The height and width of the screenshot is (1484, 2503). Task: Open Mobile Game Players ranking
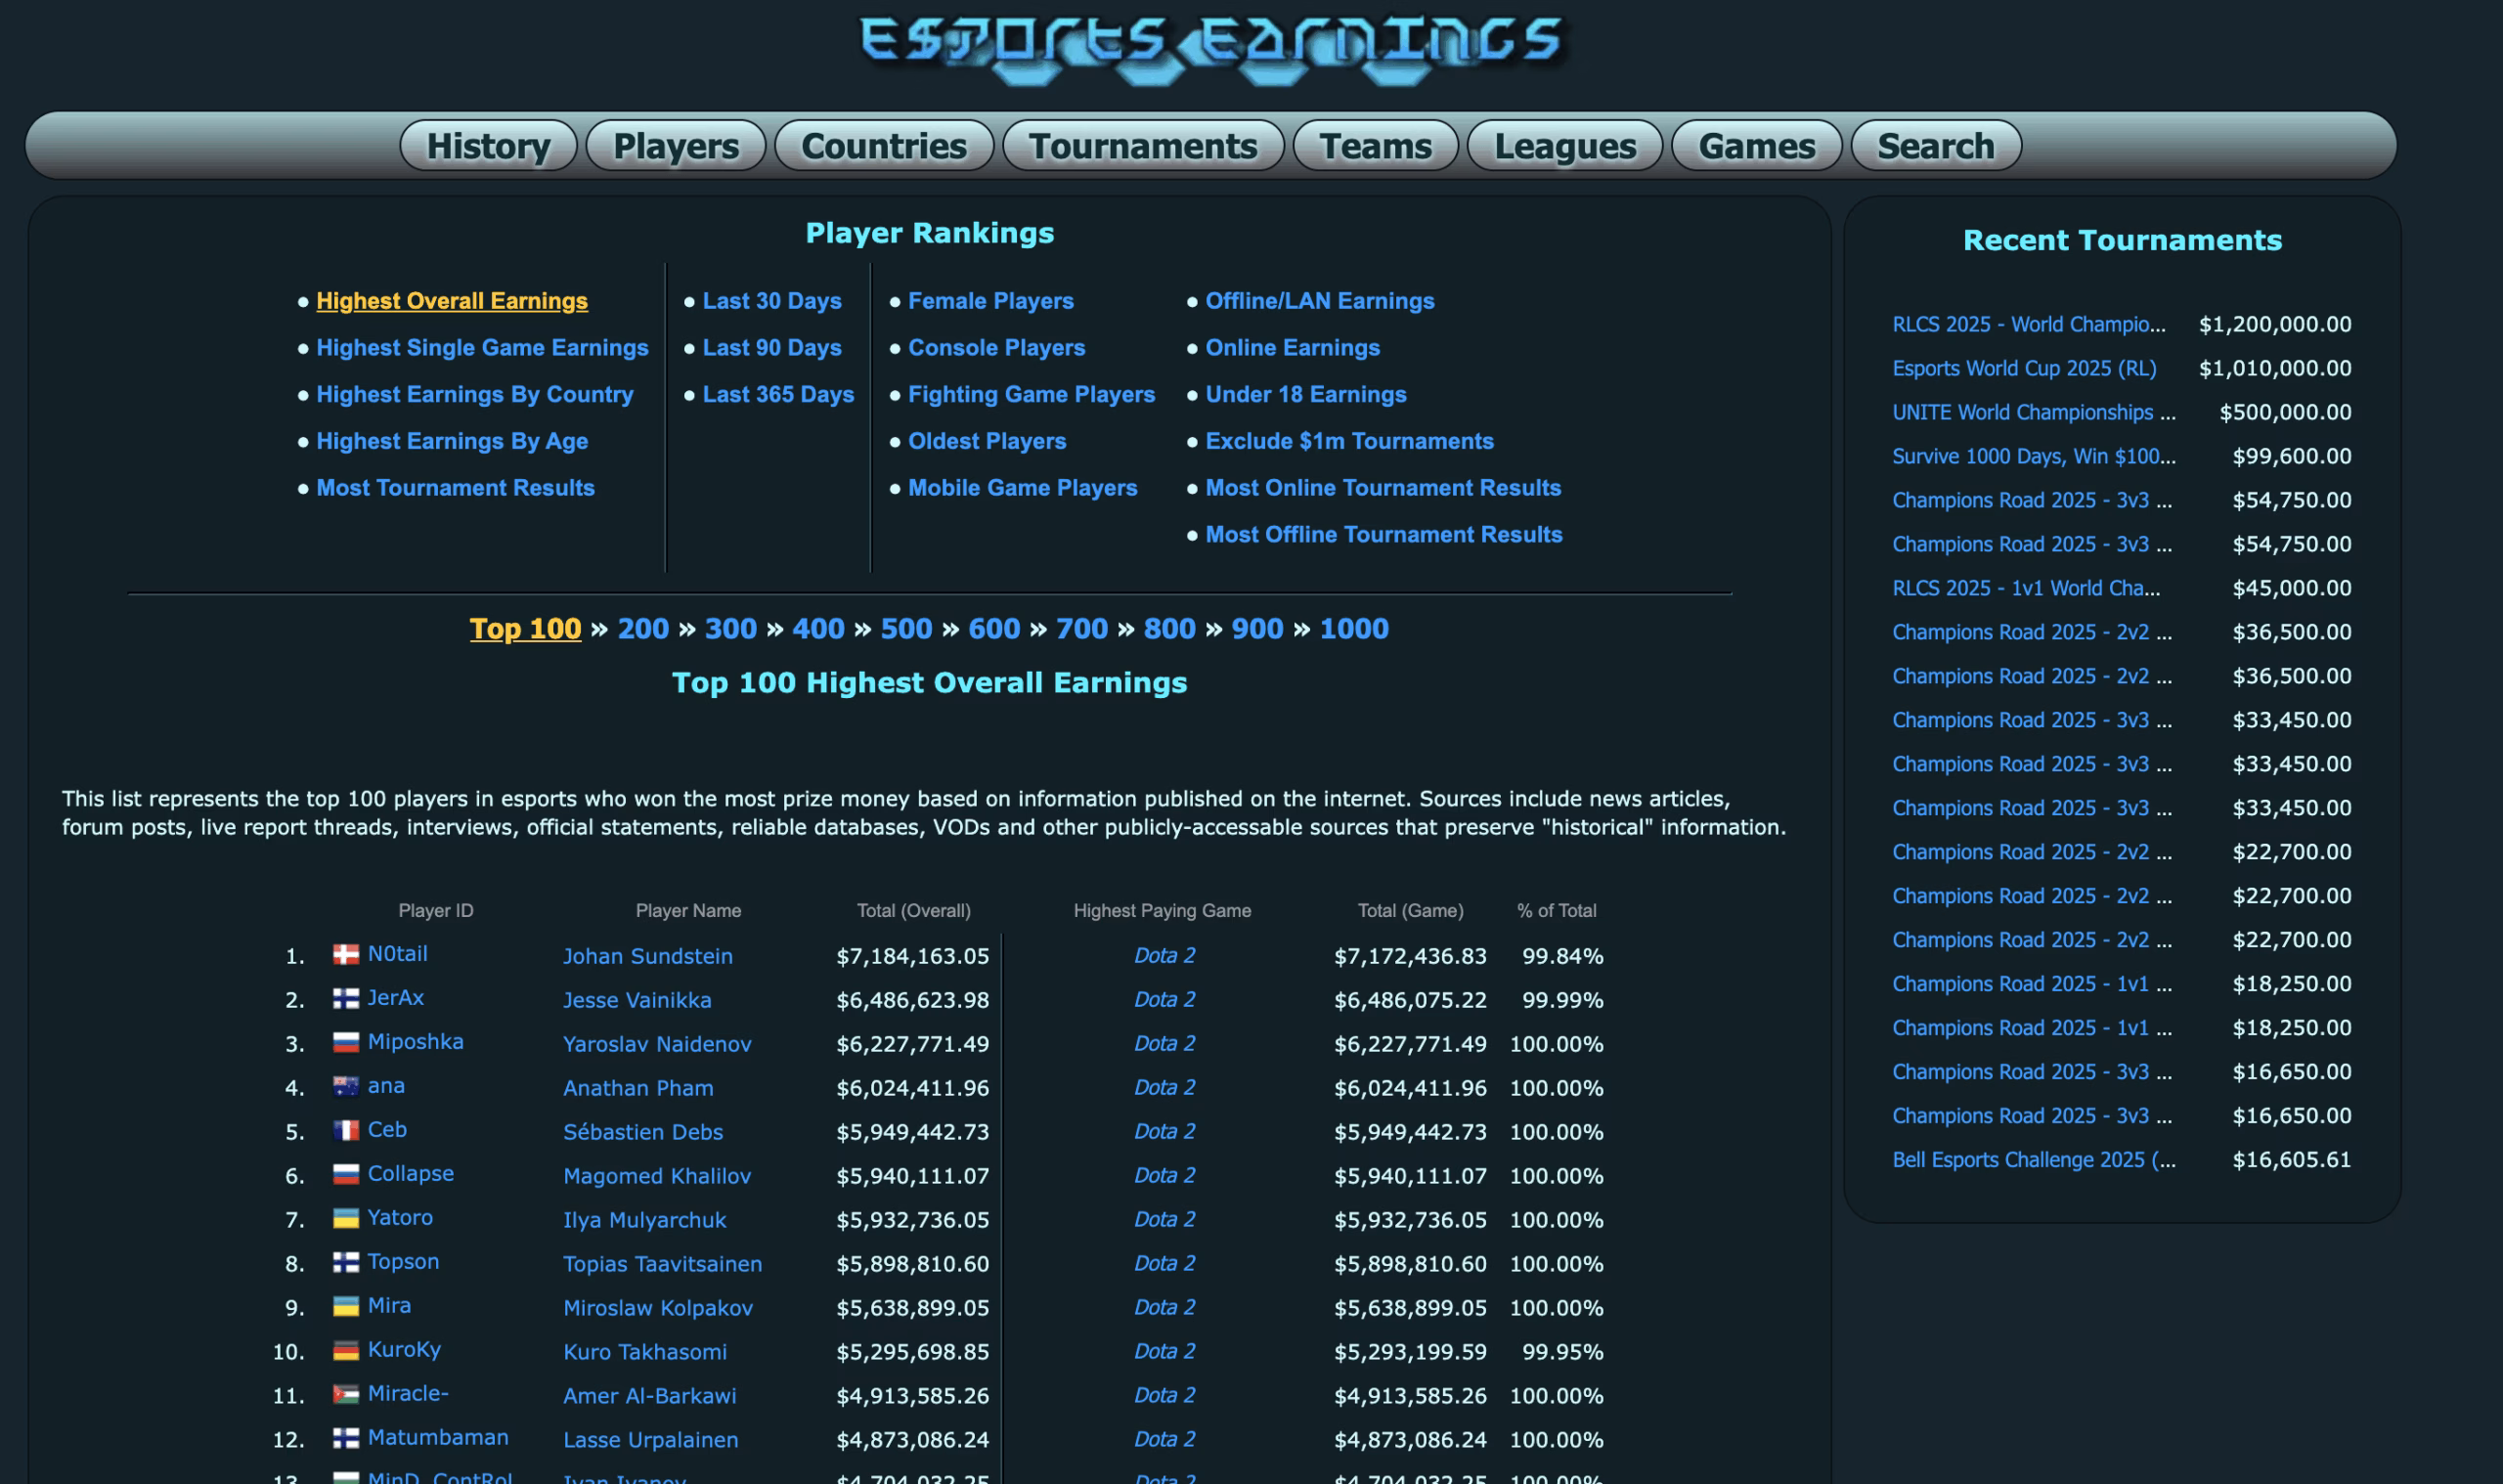point(1022,488)
